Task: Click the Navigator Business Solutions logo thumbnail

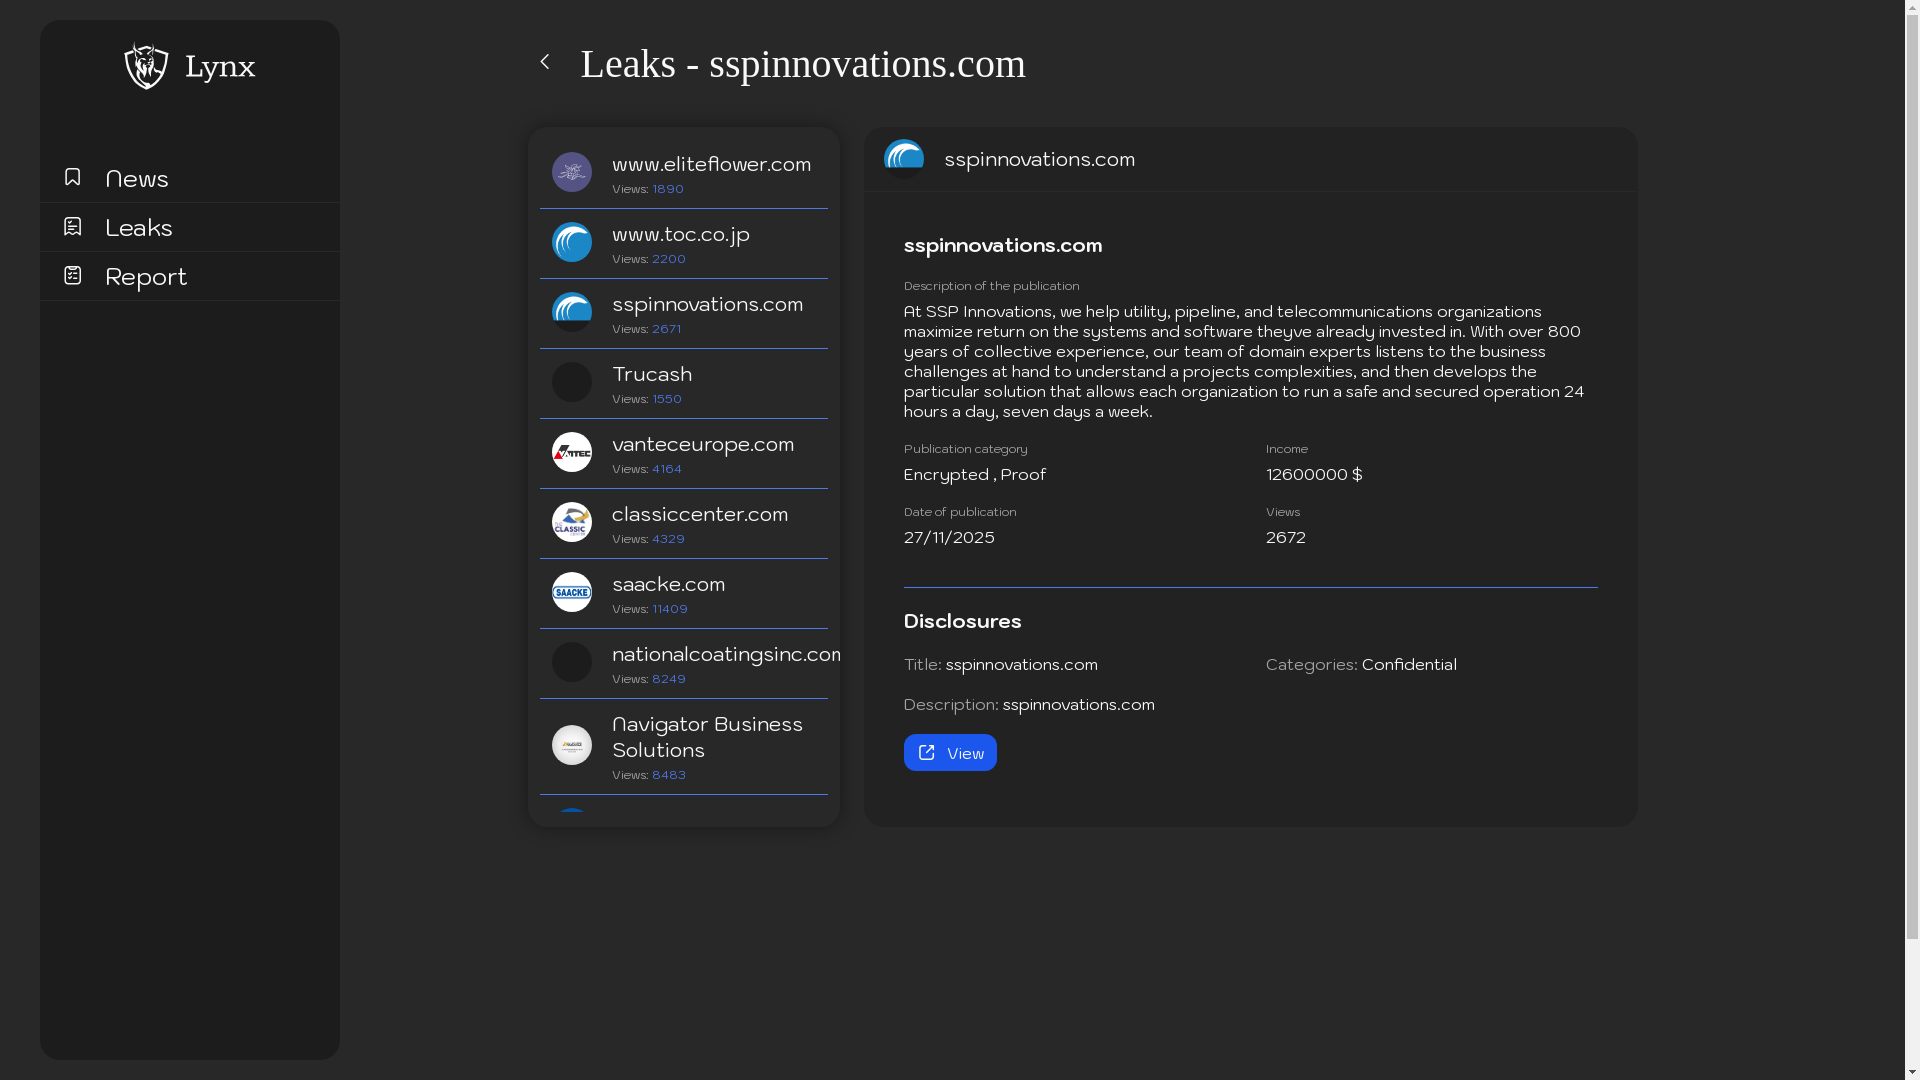Action: pos(571,744)
